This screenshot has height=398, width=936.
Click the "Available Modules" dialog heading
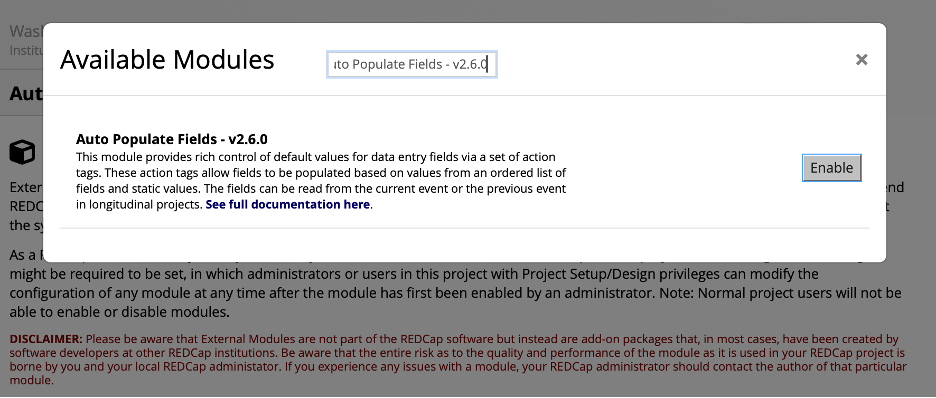(x=167, y=60)
